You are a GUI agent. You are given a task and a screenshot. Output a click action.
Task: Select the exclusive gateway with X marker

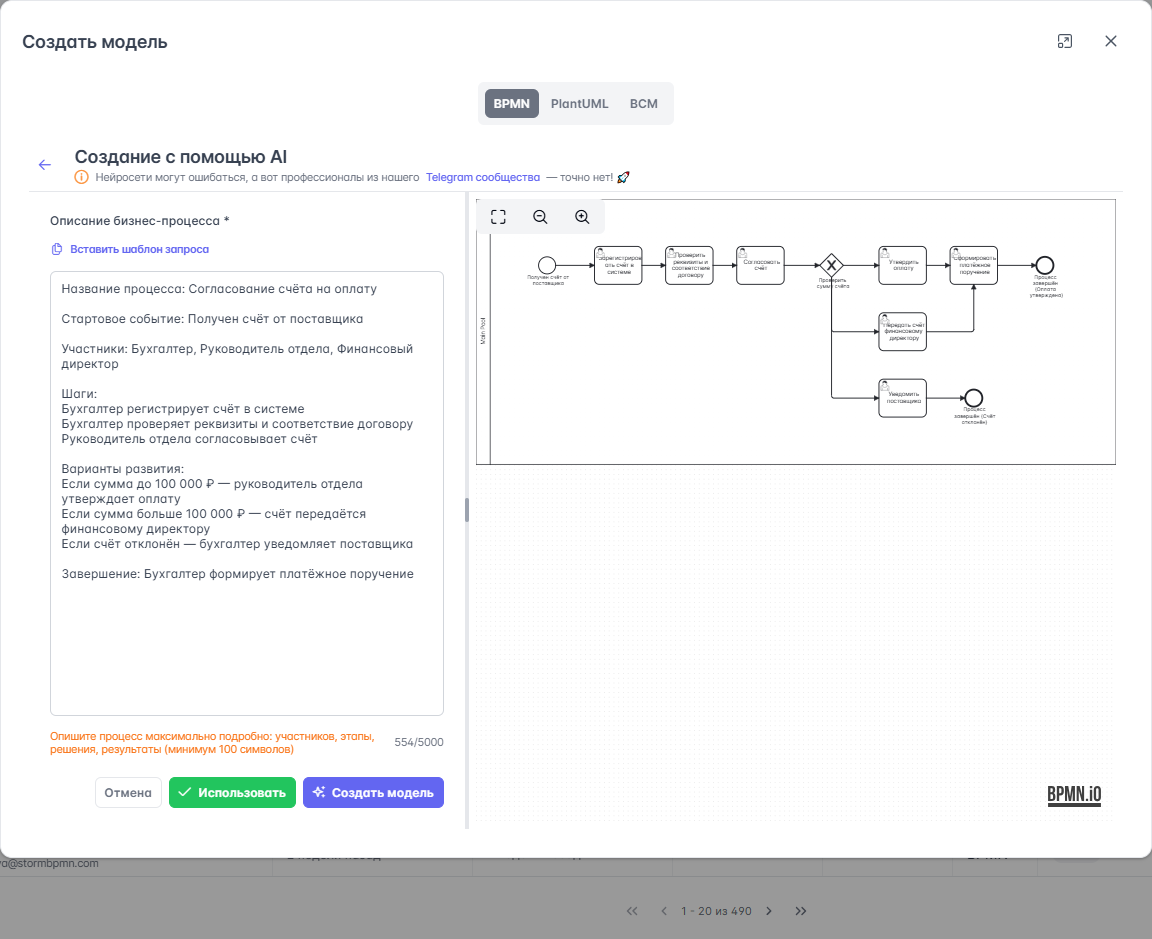coord(831,265)
